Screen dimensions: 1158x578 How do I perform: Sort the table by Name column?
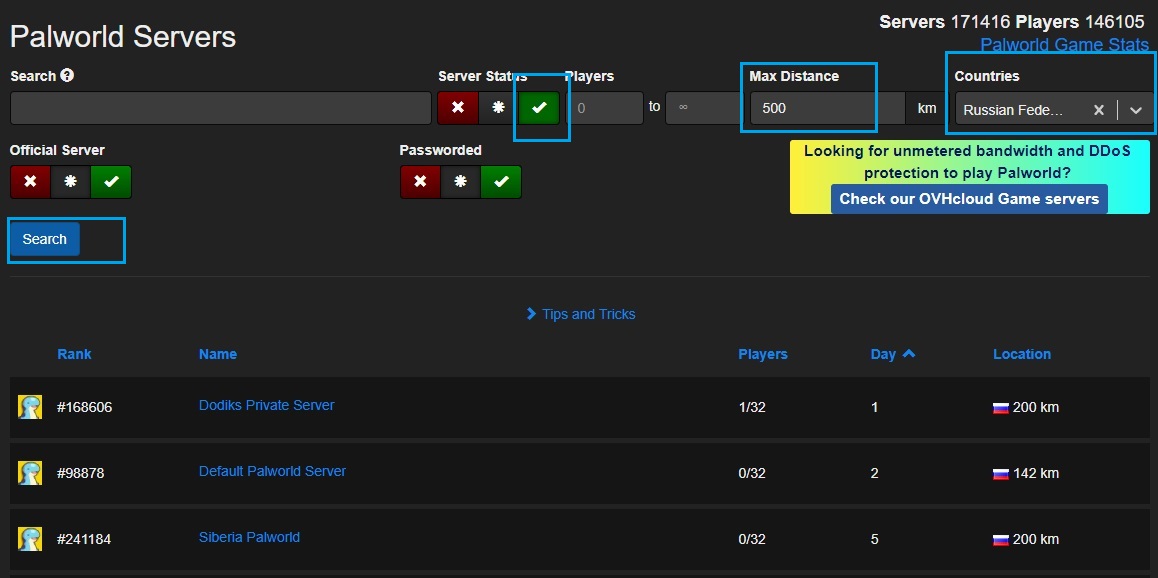coord(218,354)
